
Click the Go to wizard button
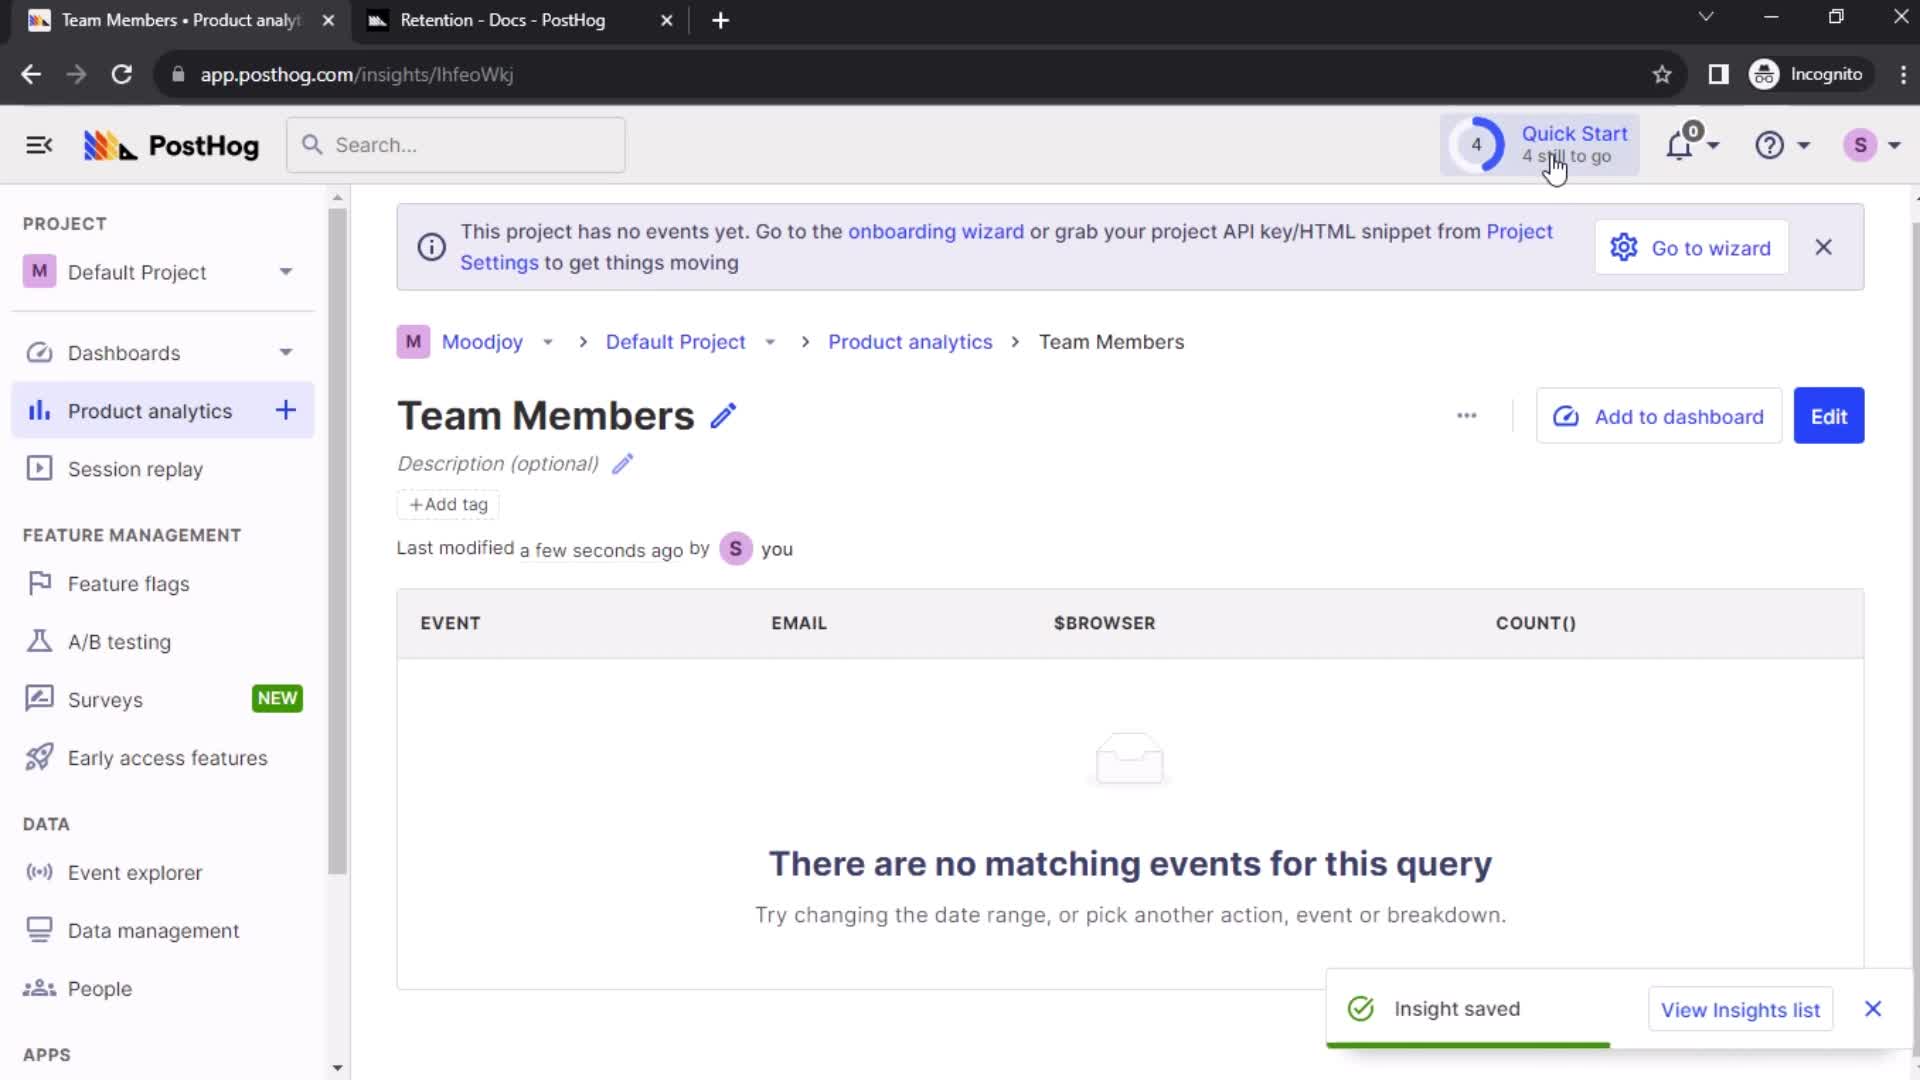(1691, 248)
